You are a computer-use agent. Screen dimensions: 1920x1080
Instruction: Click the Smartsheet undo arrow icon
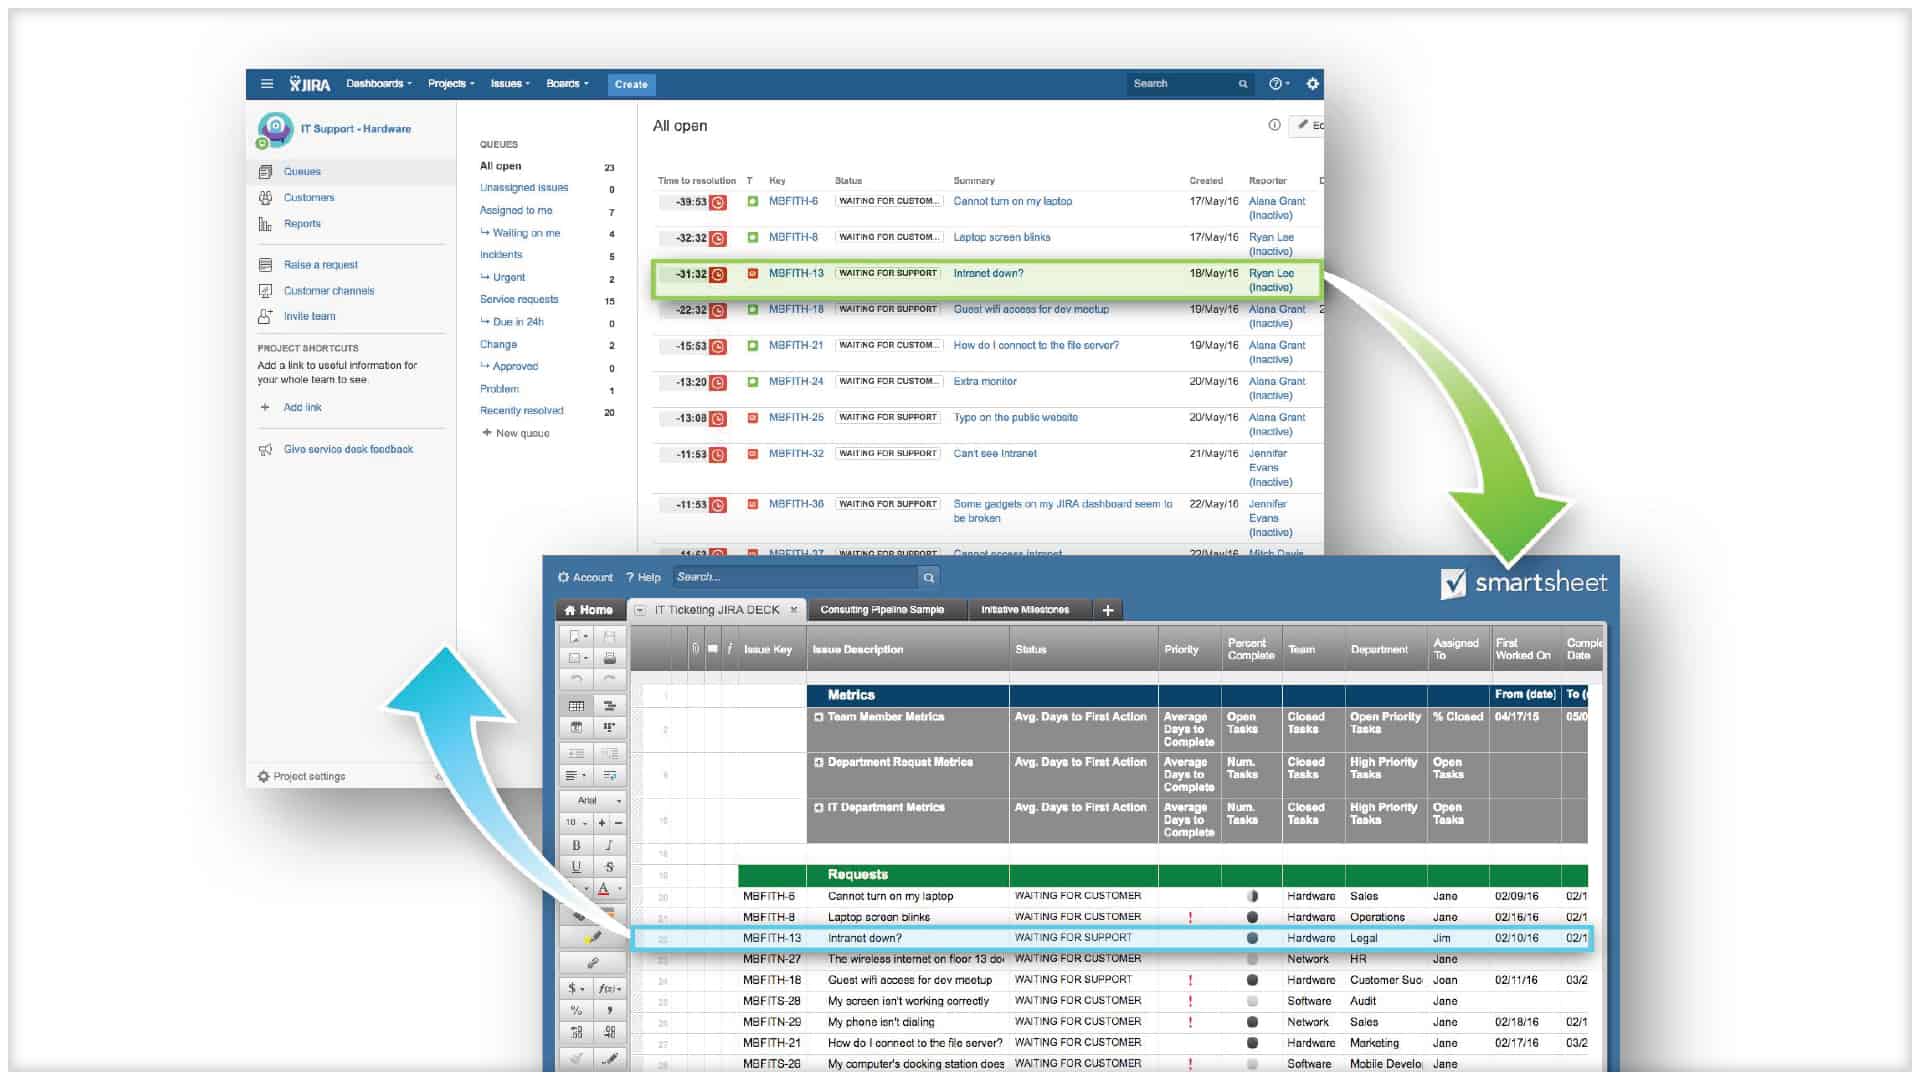[576, 679]
